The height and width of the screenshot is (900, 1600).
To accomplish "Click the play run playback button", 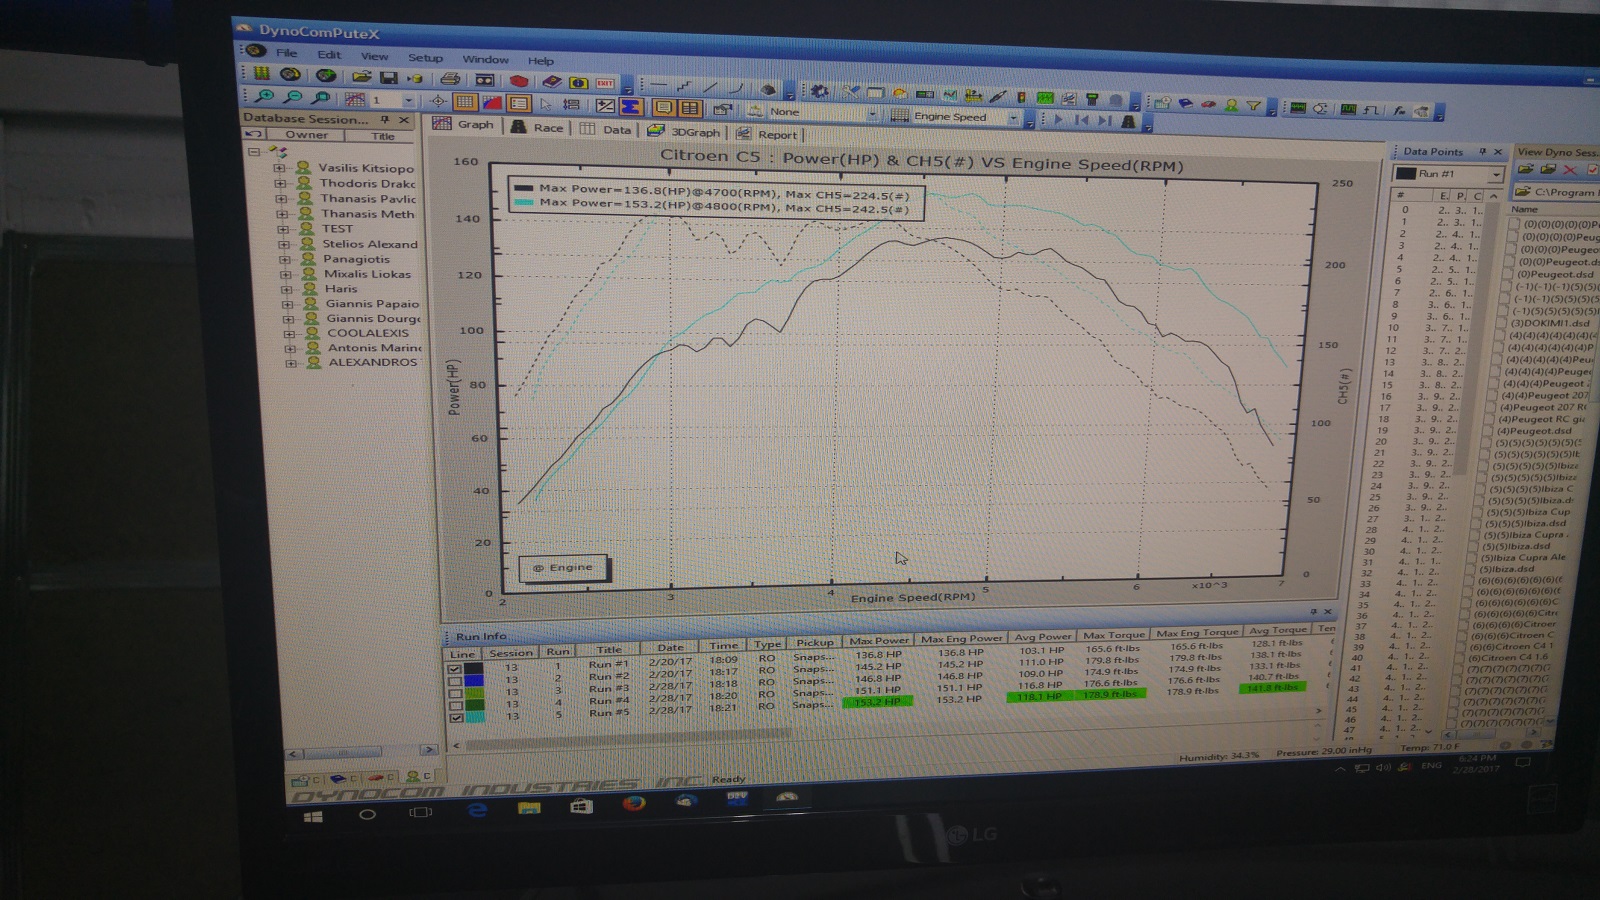I will (x=1058, y=119).
